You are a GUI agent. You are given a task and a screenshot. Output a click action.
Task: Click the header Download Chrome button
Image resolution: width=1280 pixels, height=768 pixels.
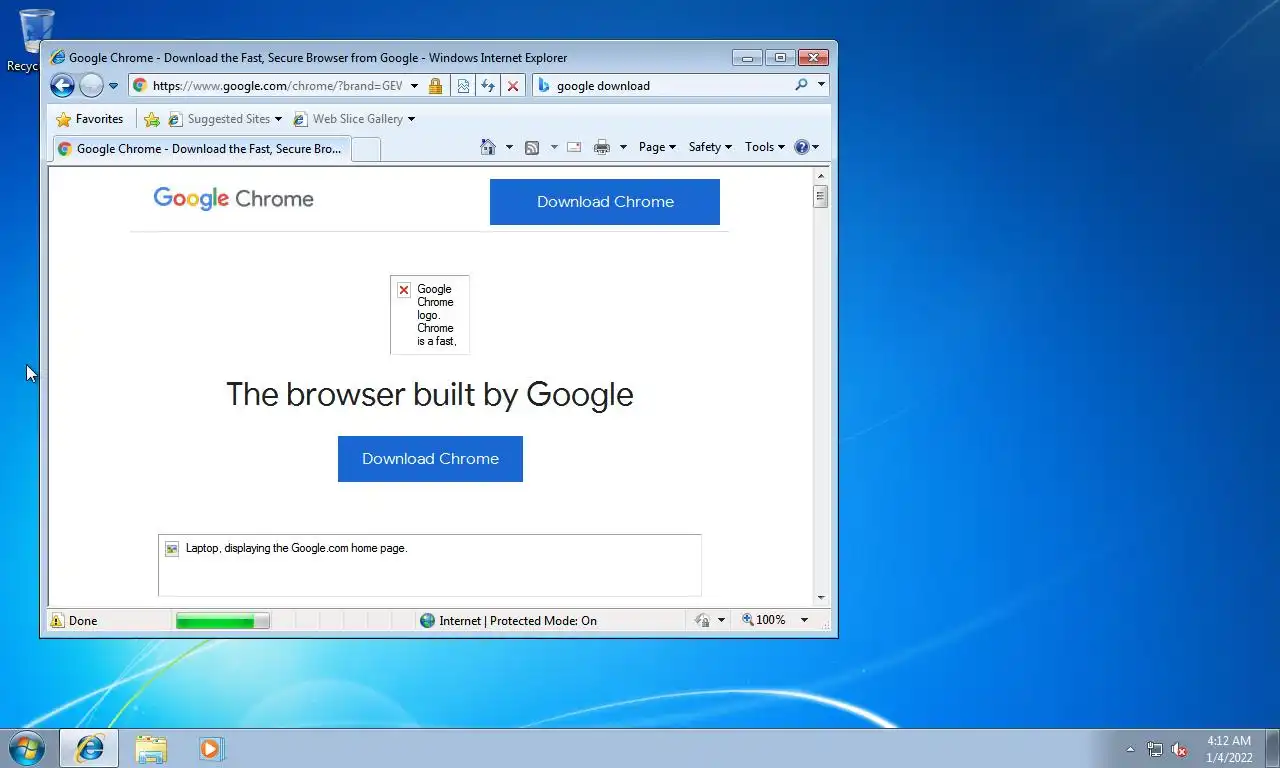point(605,202)
